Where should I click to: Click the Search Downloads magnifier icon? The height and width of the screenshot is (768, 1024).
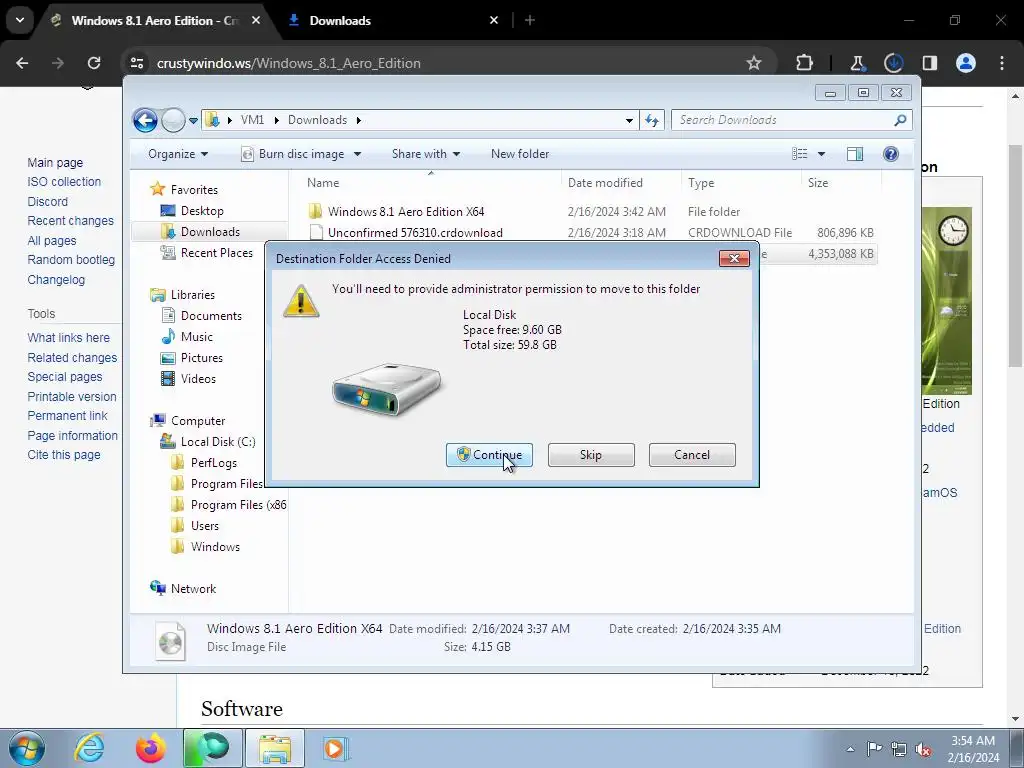point(900,120)
